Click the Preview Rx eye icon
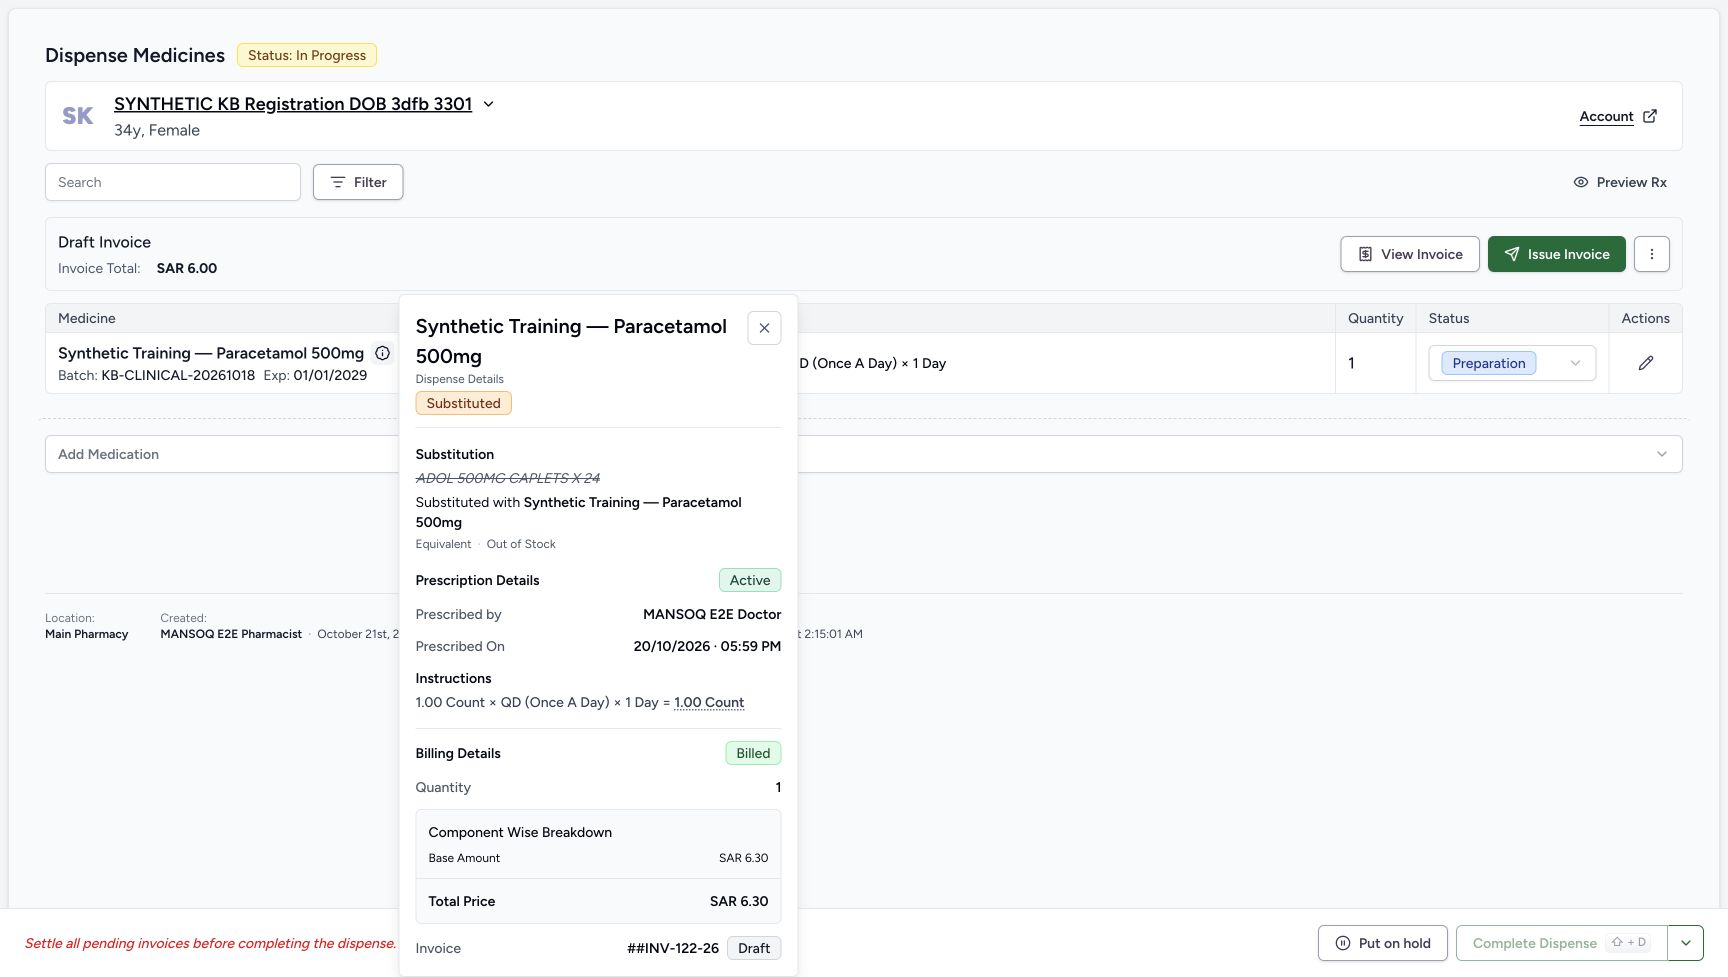Image resolution: width=1728 pixels, height=977 pixels. coord(1580,182)
